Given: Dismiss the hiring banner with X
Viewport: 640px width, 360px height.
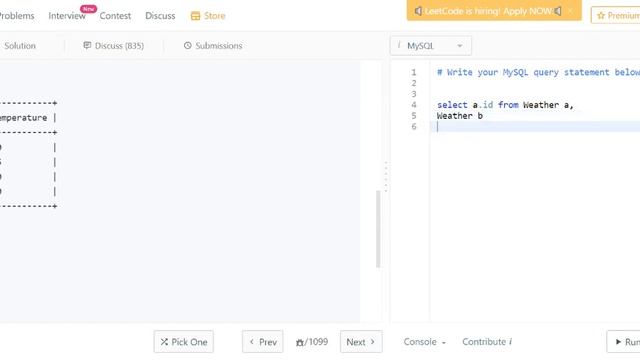Looking at the screenshot, I should [x=571, y=11].
